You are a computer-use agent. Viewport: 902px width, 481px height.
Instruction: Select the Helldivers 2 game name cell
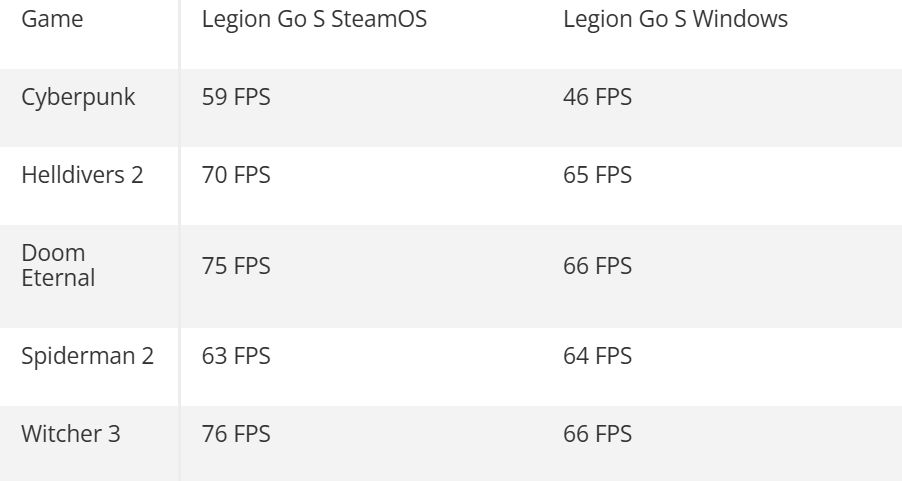tap(83, 175)
